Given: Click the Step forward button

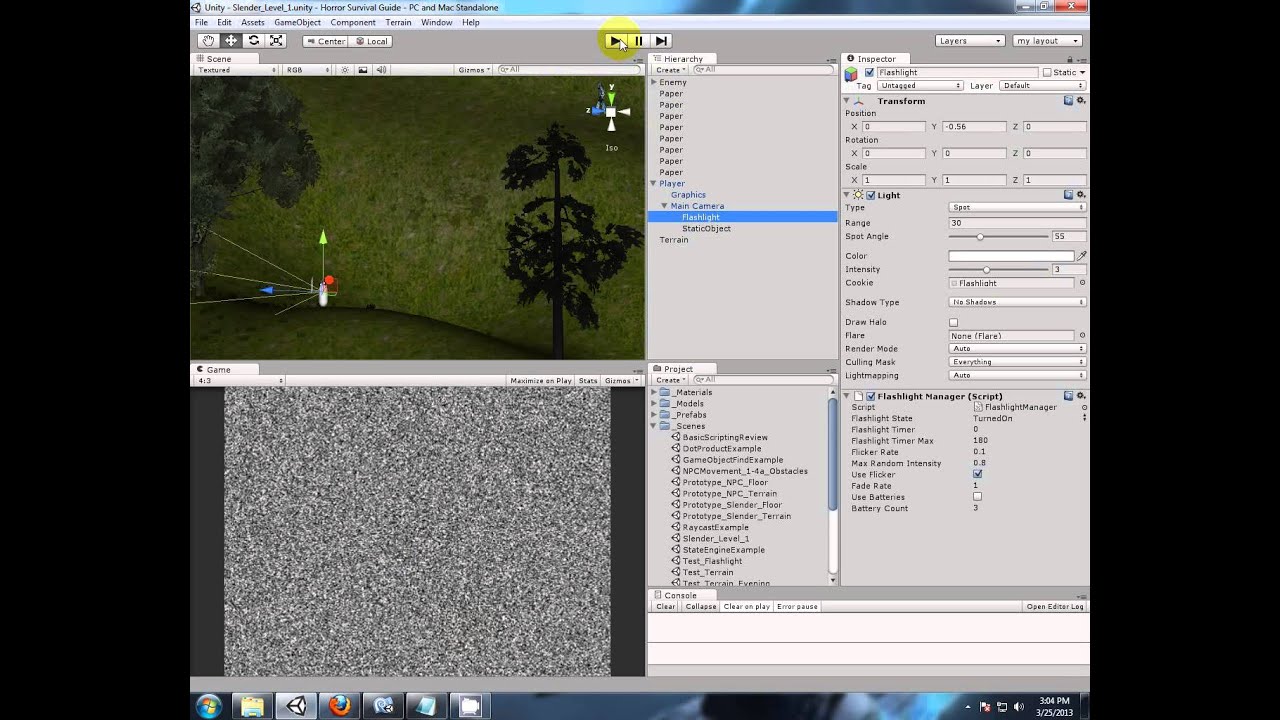Looking at the screenshot, I should tap(661, 41).
